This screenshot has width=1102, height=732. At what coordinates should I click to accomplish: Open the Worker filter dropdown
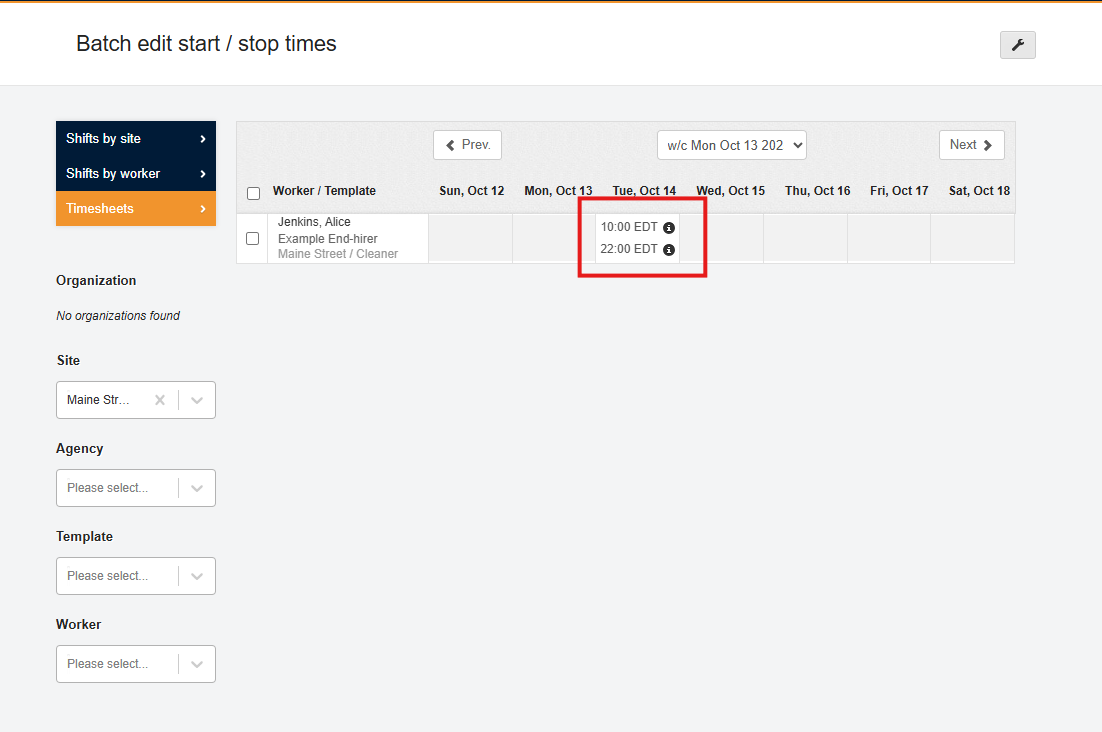[136, 664]
